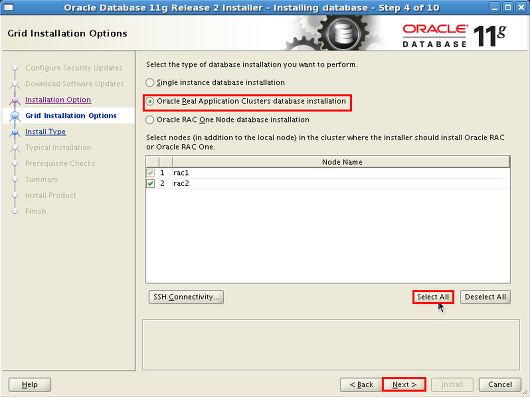
Task: Minimize the installer window
Action: [x=495, y=7]
